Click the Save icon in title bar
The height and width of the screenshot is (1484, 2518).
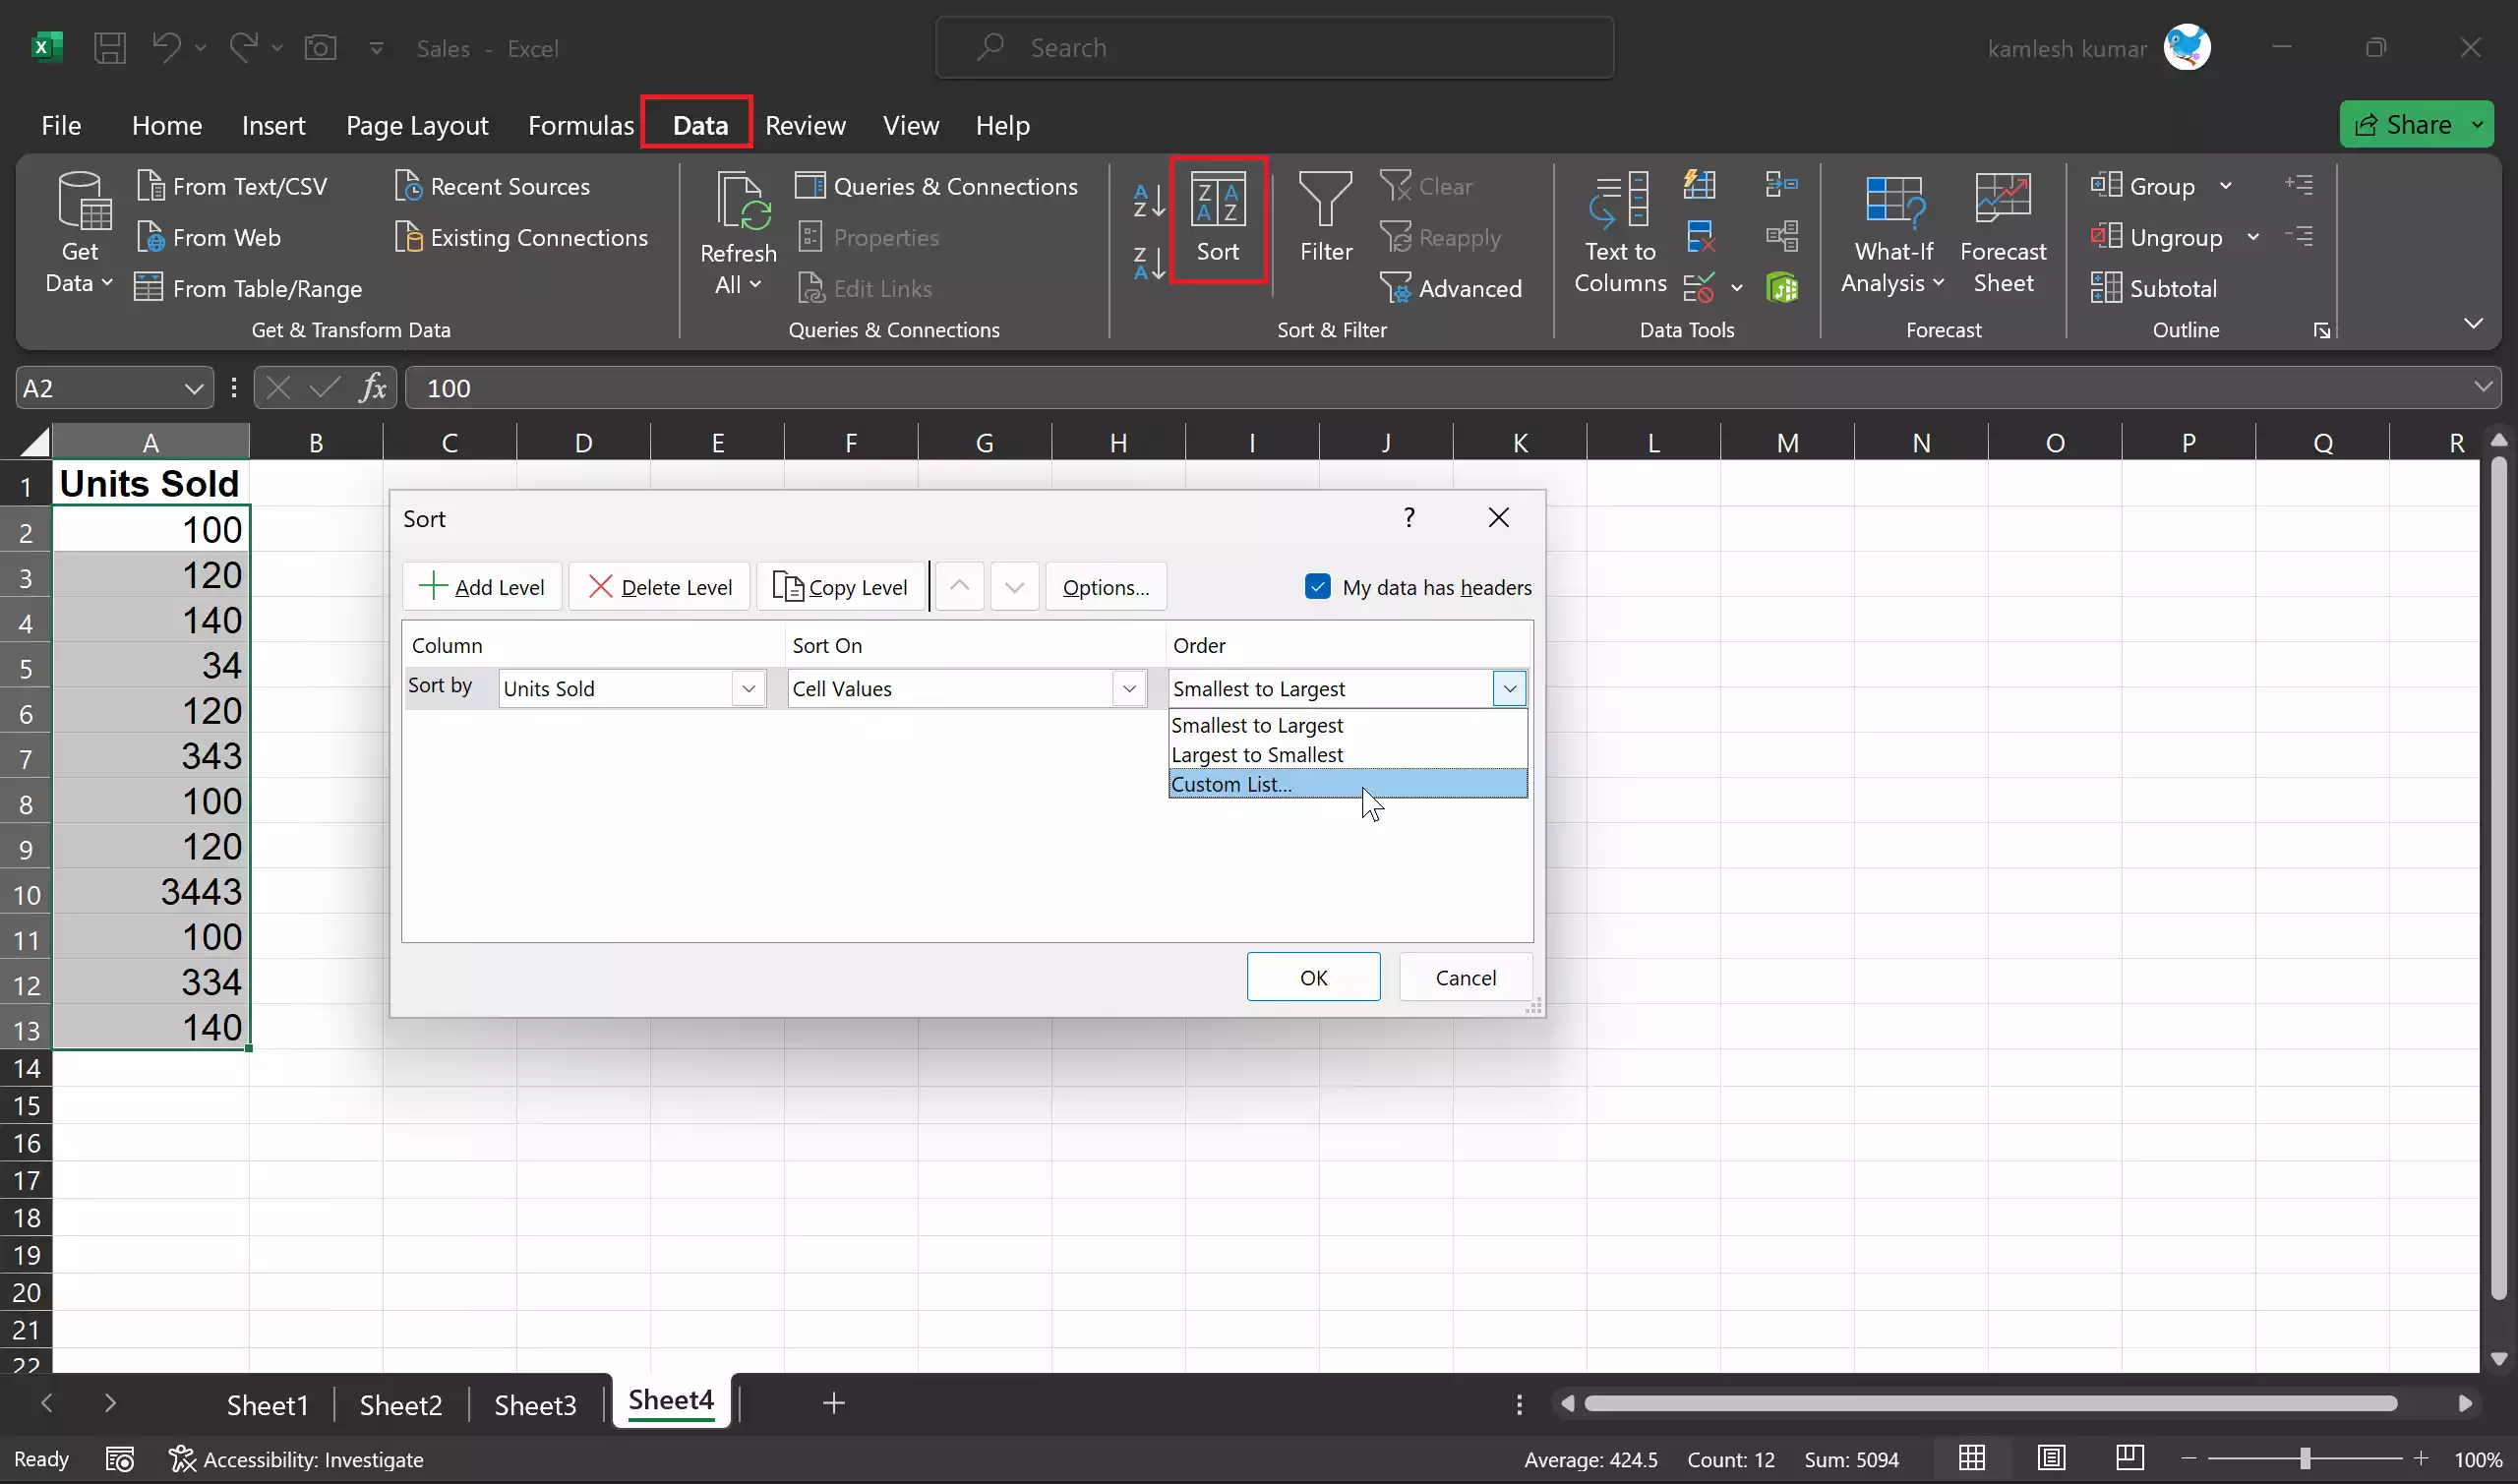pyautogui.click(x=110, y=48)
